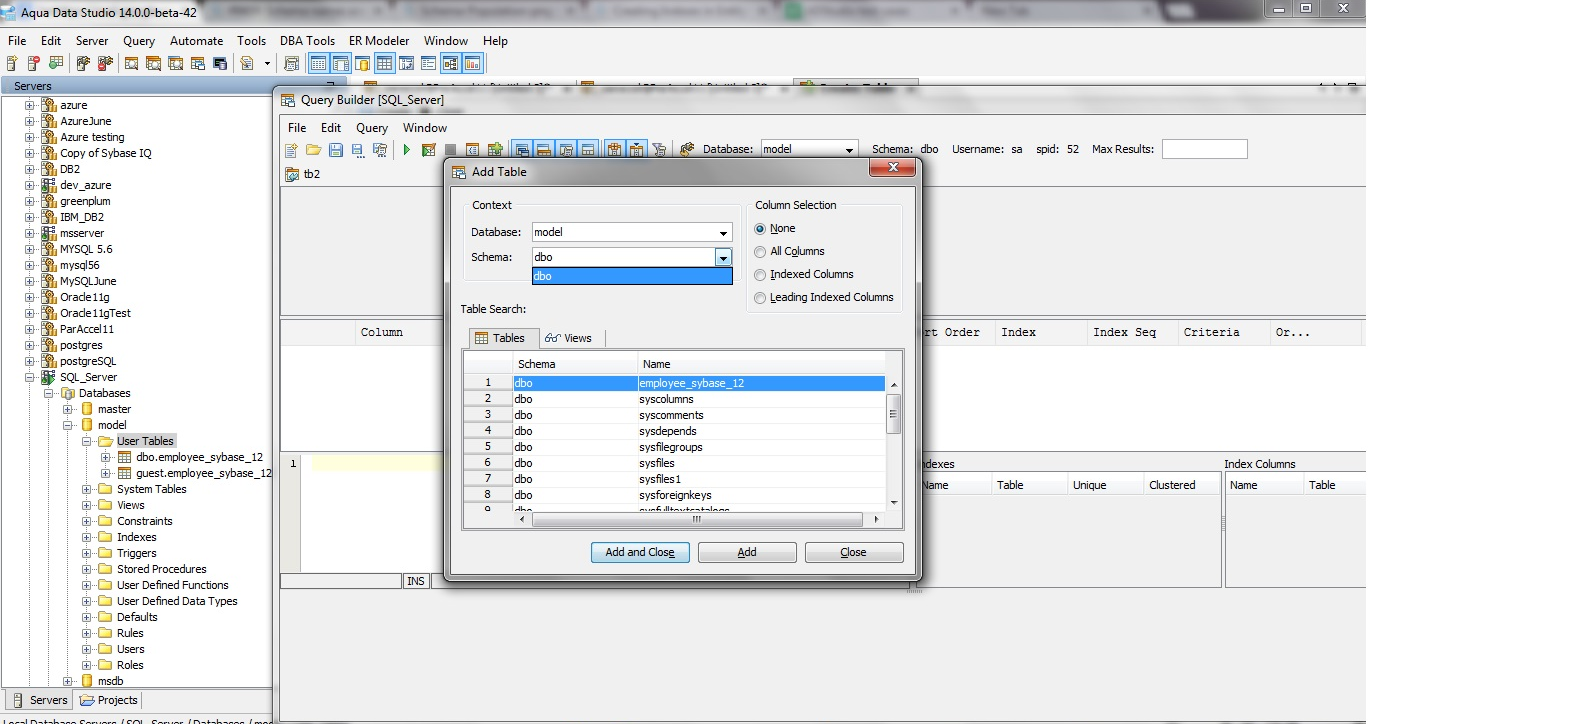
Task: Click the Max Results input field
Action: tap(1204, 149)
